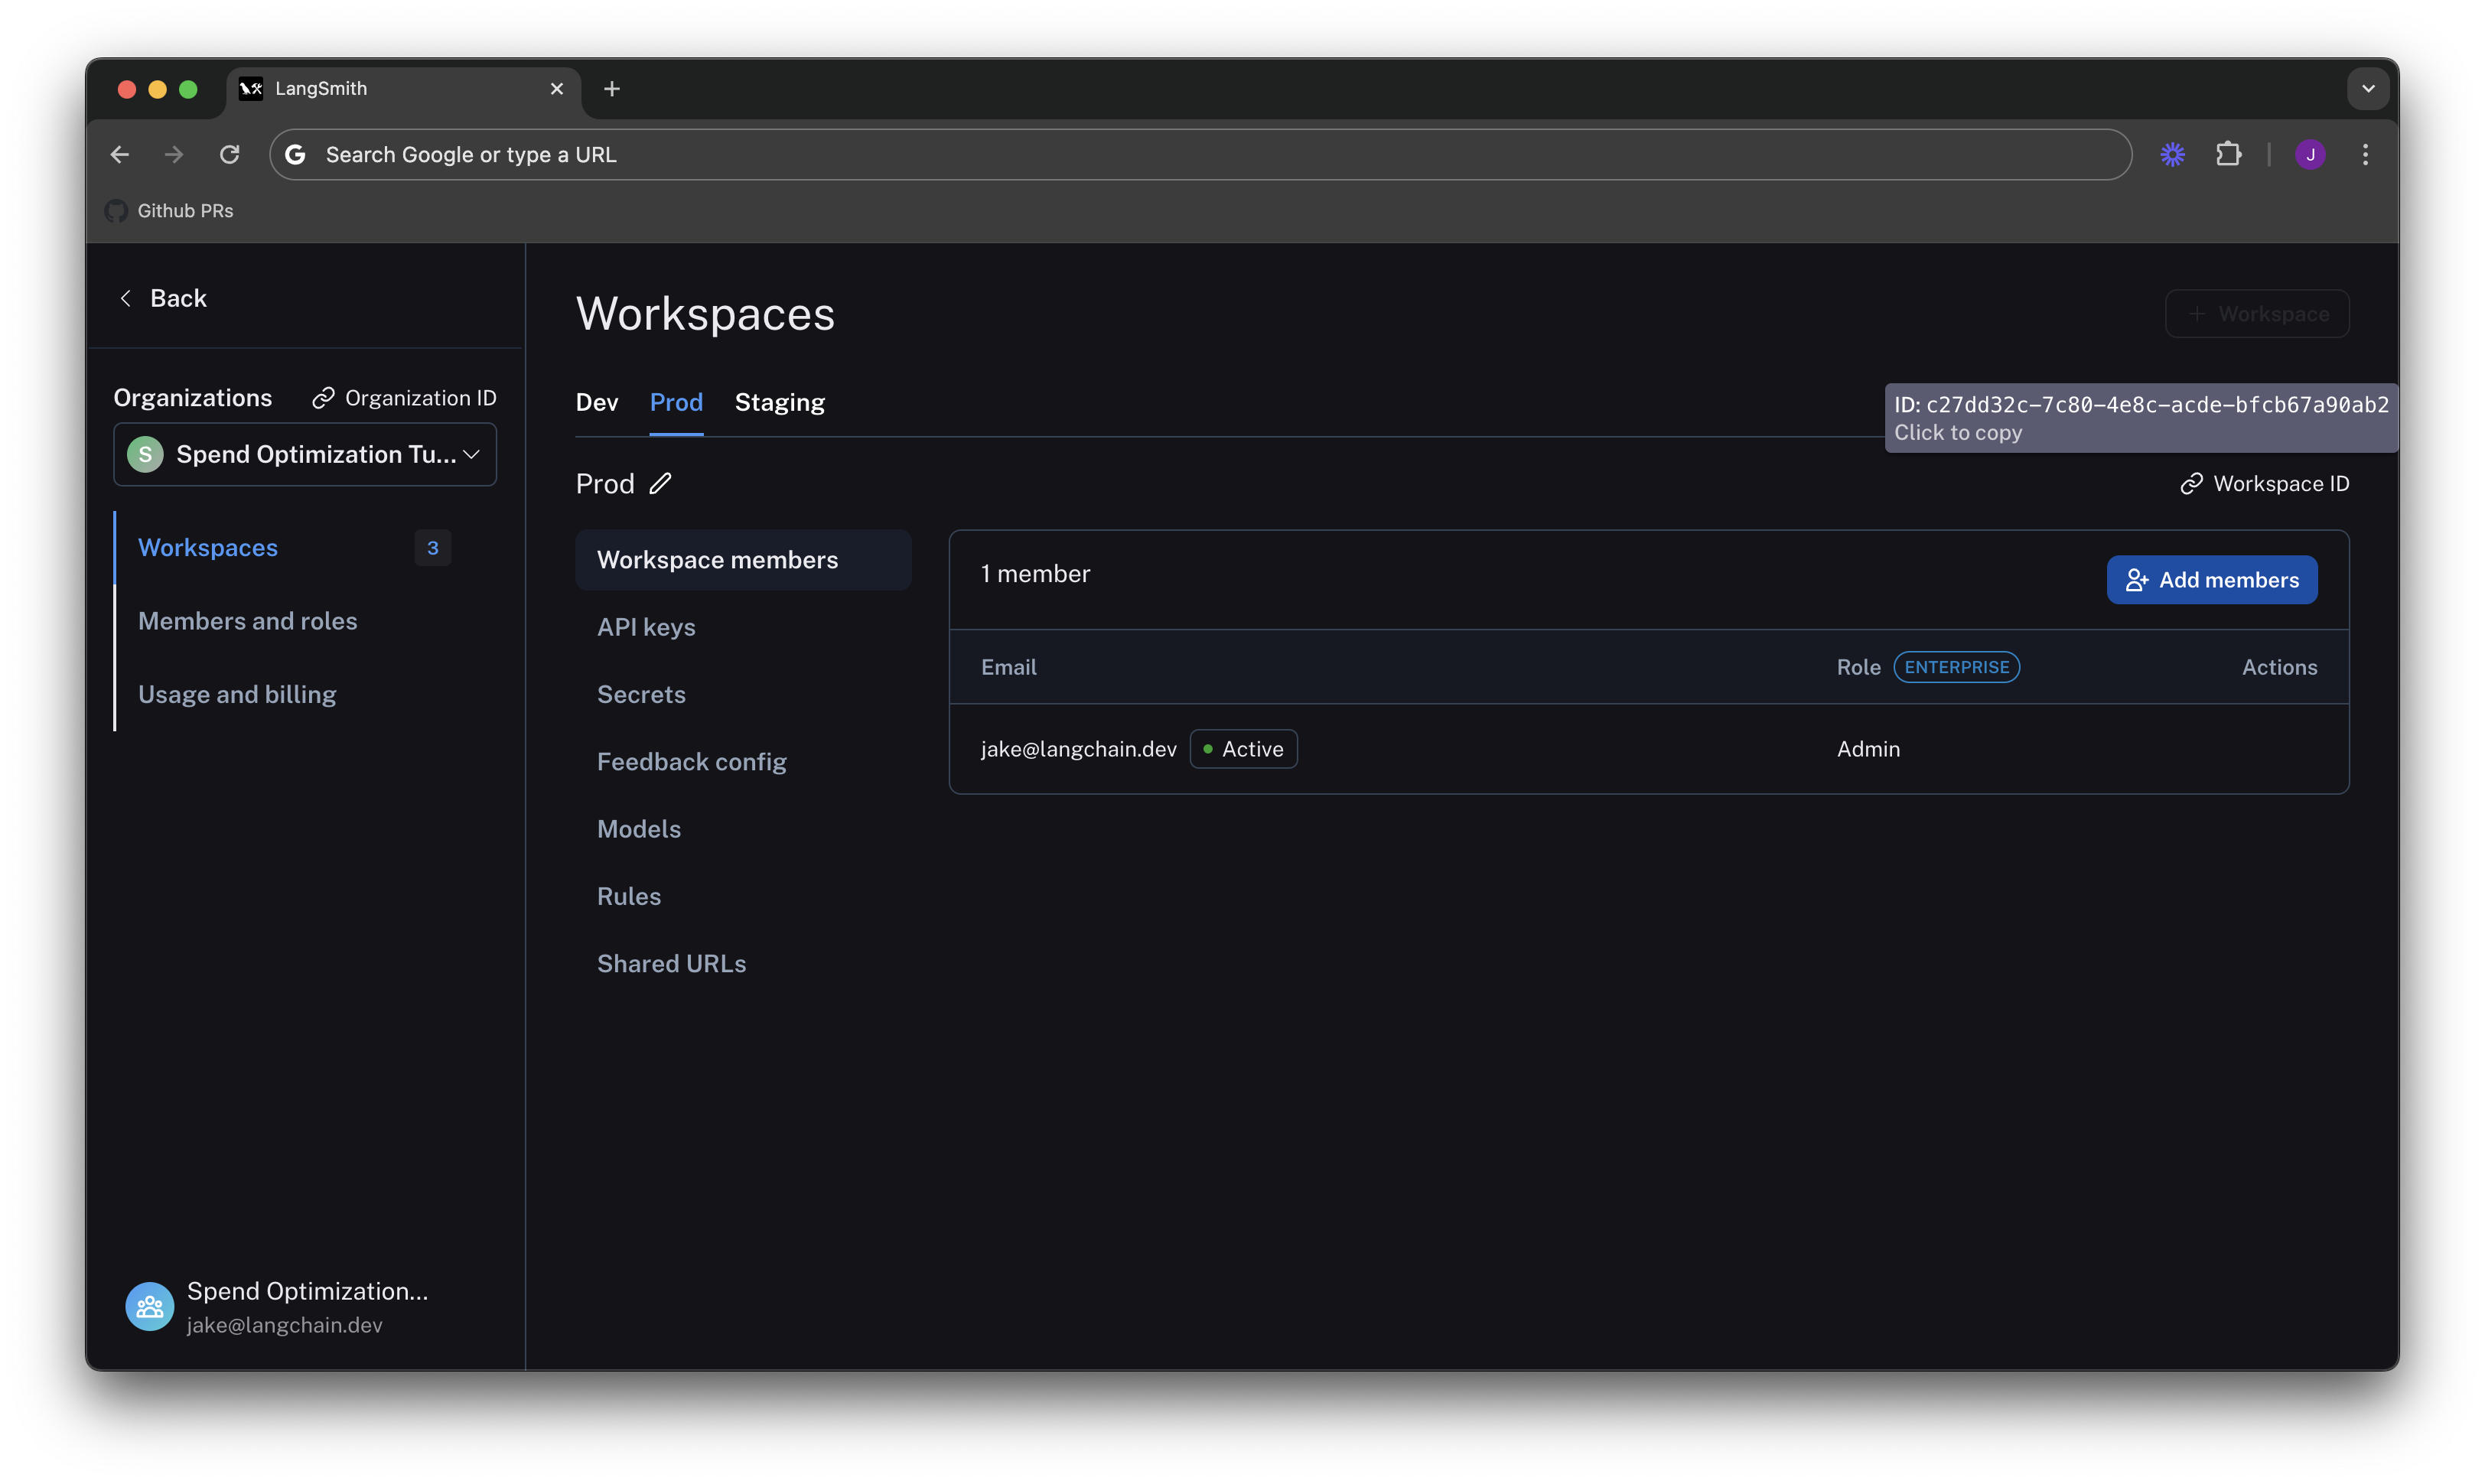Click the organization avatar at bottom left
Image resolution: width=2485 pixels, height=1484 pixels.
click(x=150, y=1306)
